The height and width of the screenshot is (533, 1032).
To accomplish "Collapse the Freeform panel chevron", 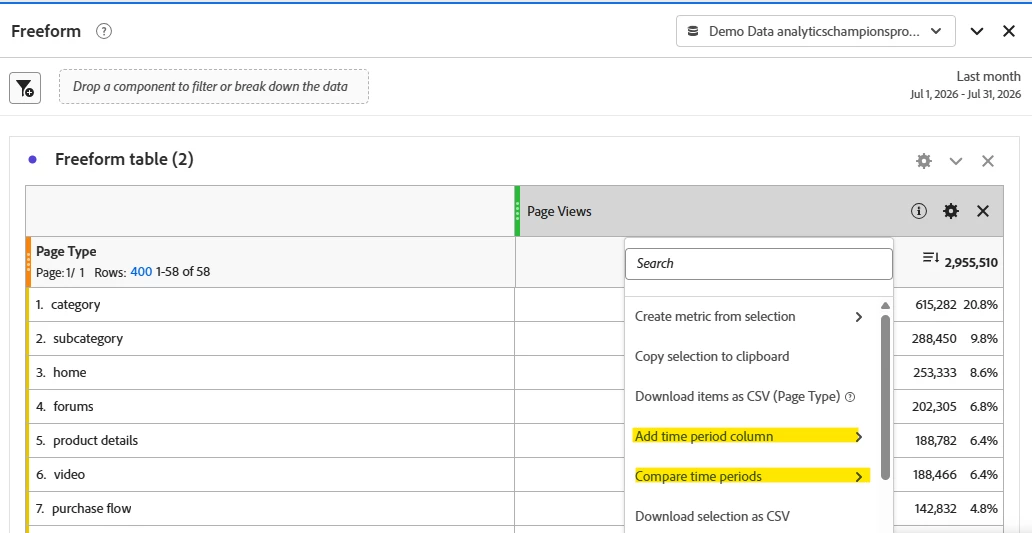I will click(977, 31).
